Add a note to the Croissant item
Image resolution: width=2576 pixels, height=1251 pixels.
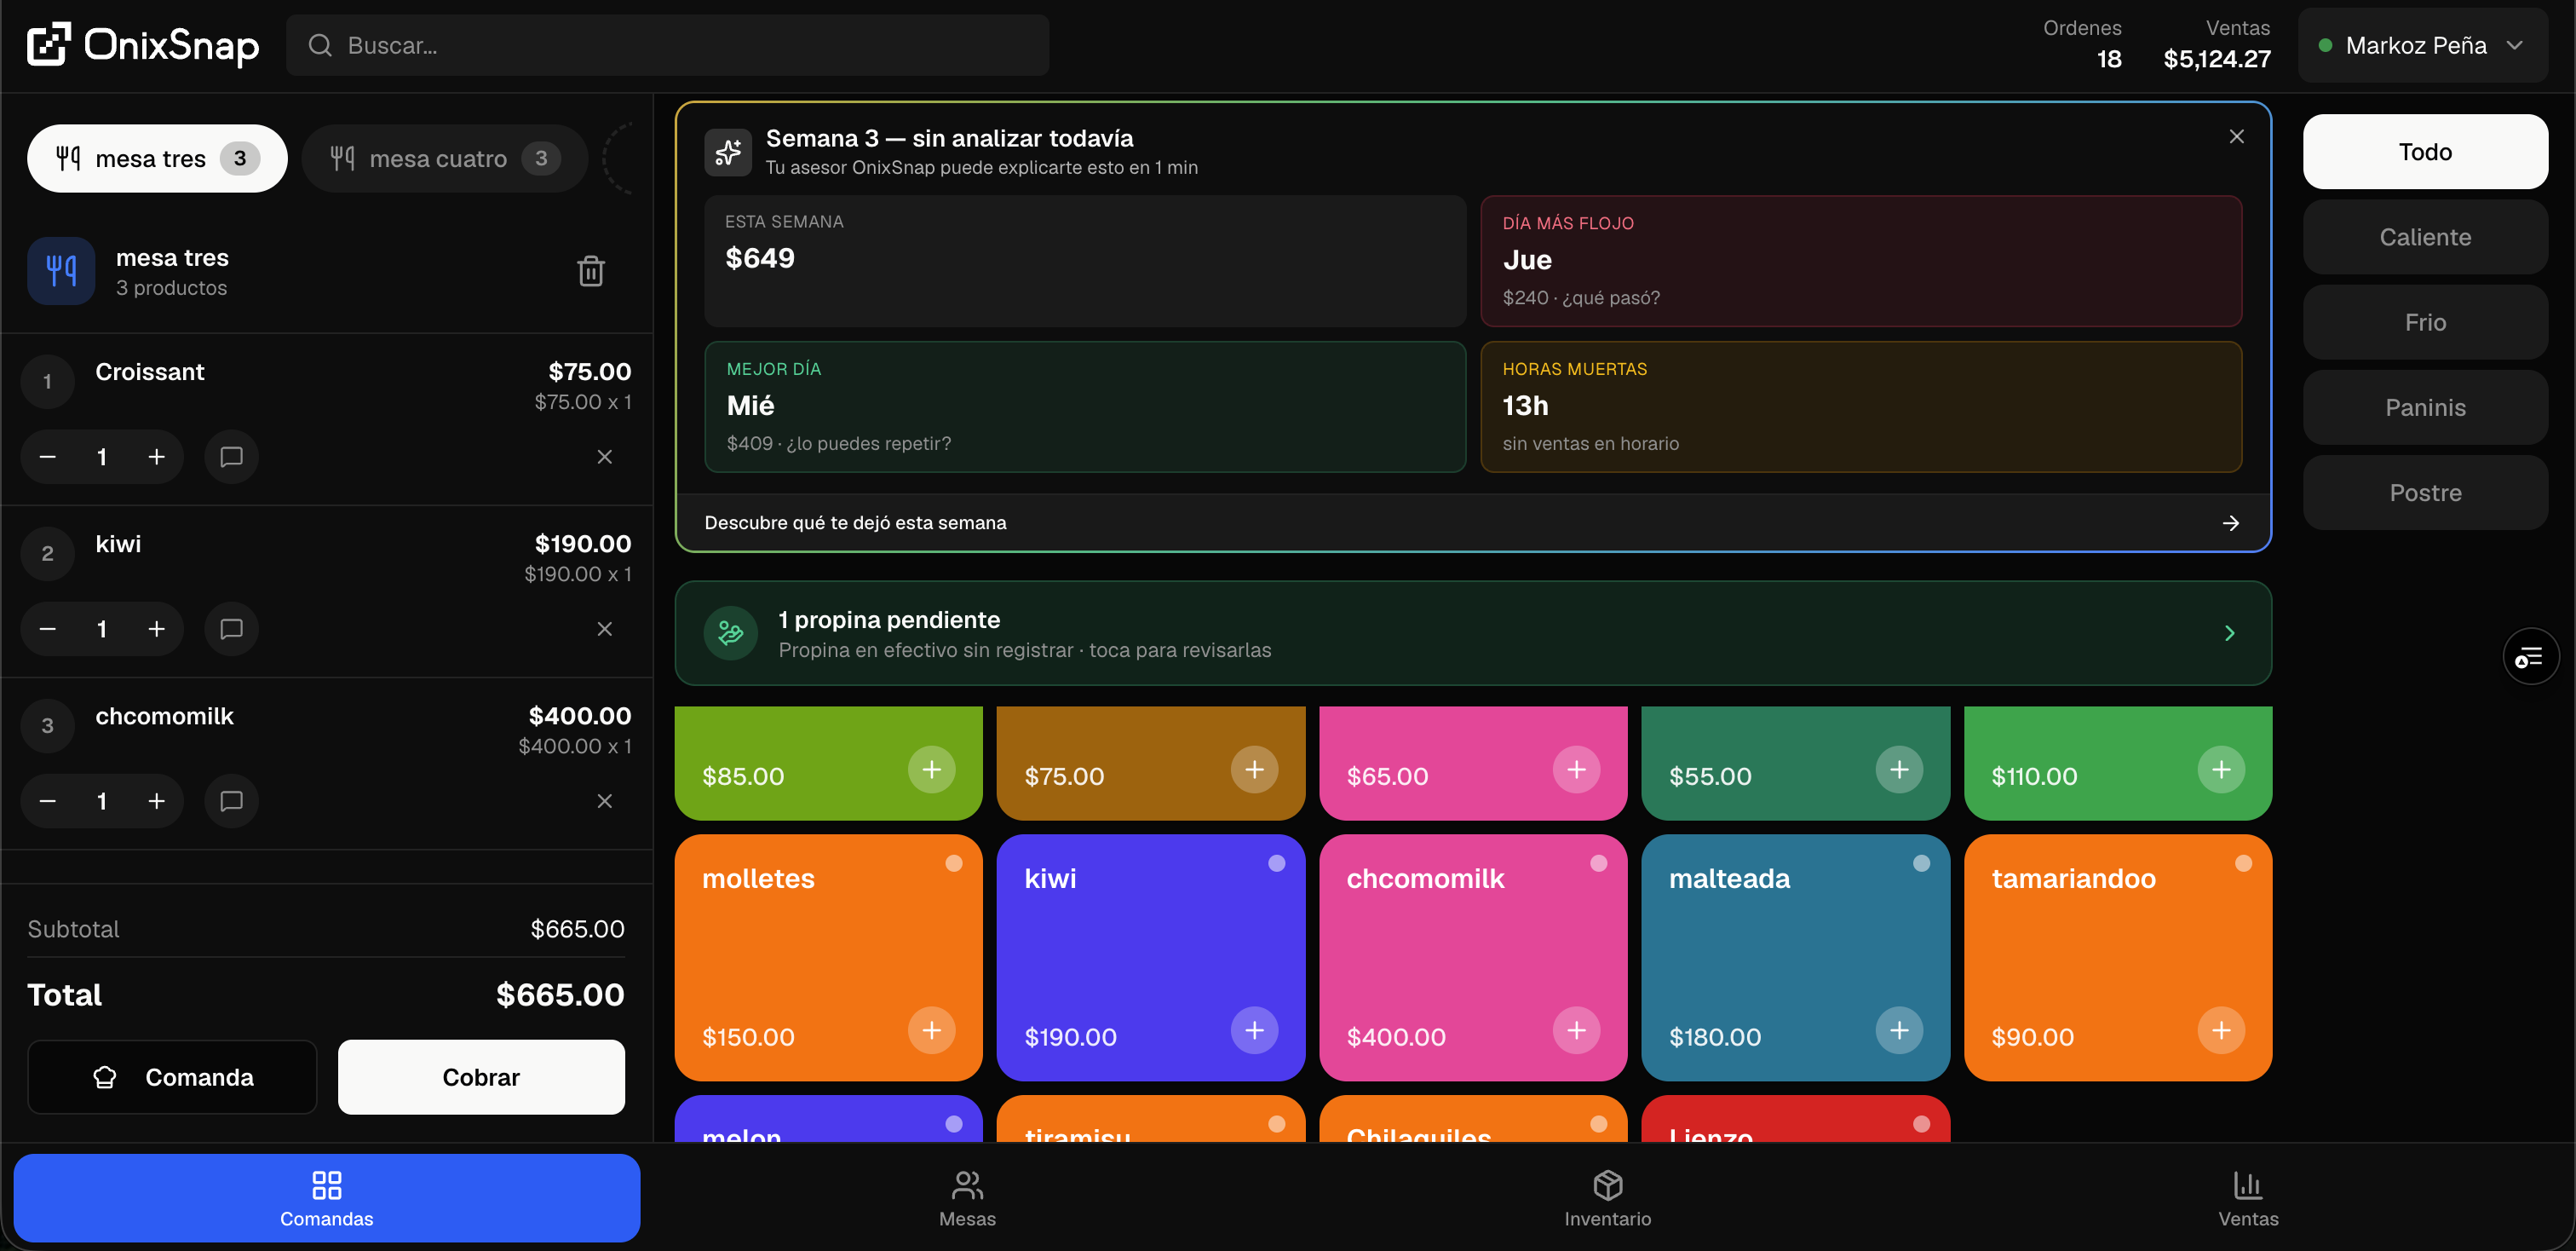pos(231,457)
